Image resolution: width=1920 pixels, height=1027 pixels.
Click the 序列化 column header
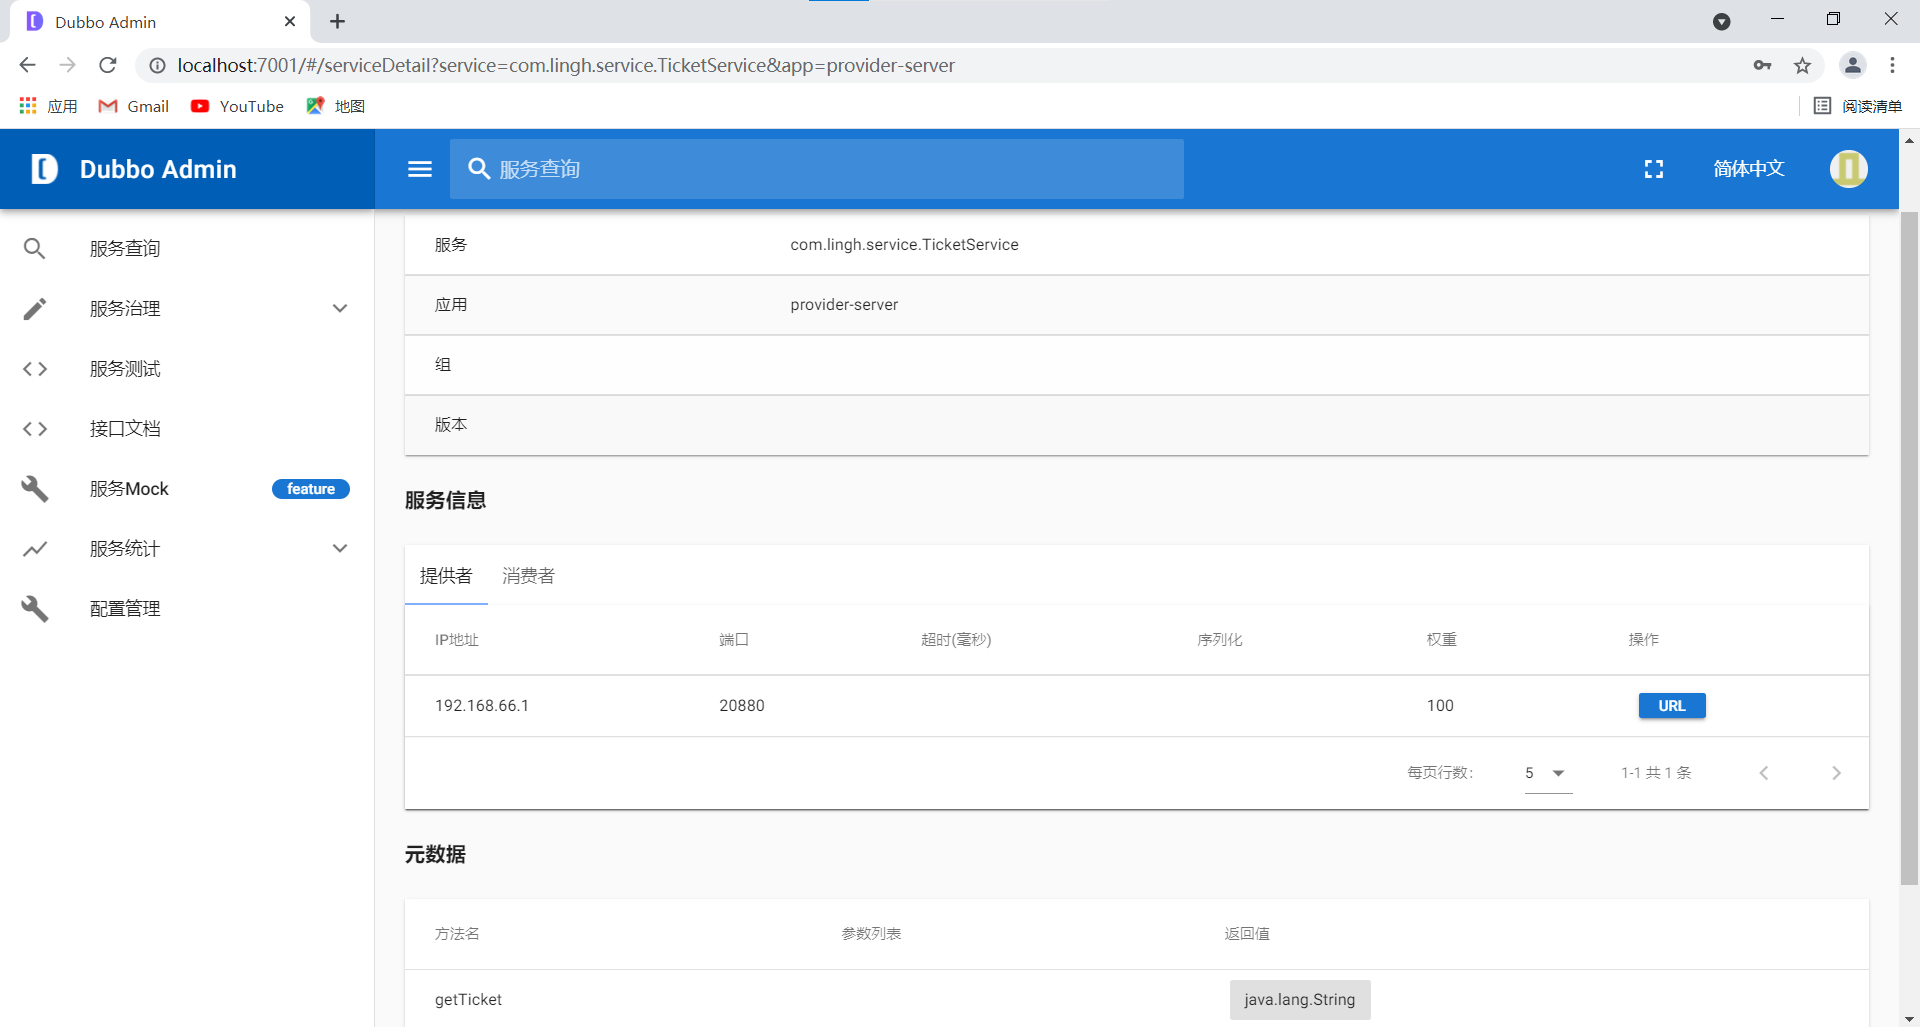point(1220,640)
